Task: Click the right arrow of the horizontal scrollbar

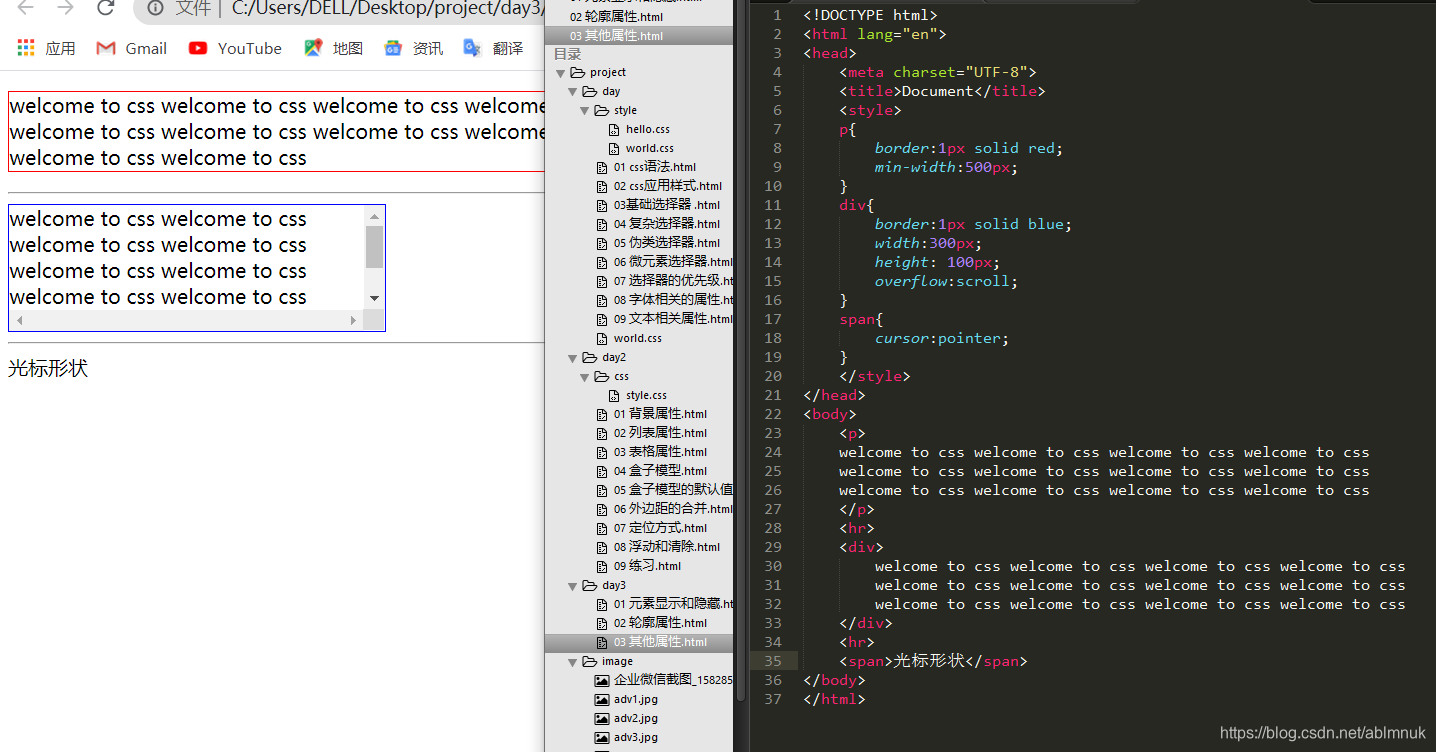Action: [x=353, y=320]
